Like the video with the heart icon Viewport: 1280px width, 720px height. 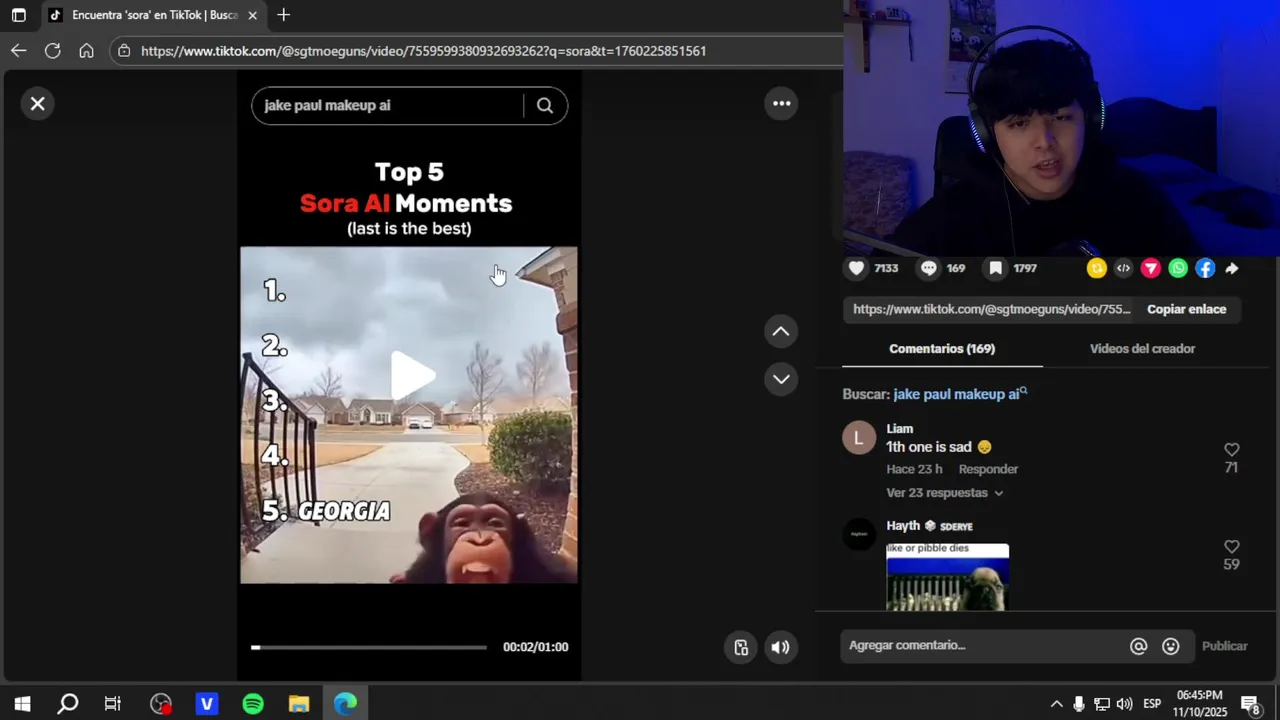pos(857,268)
